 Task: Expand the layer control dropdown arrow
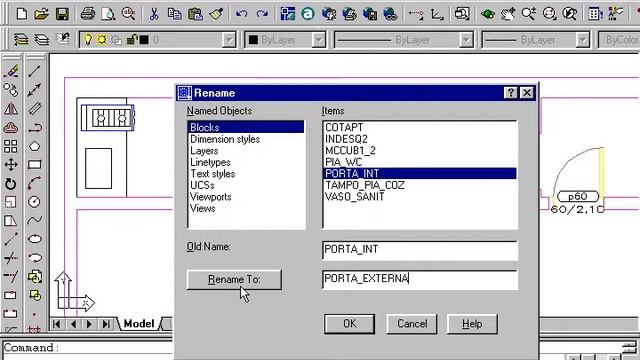229,40
